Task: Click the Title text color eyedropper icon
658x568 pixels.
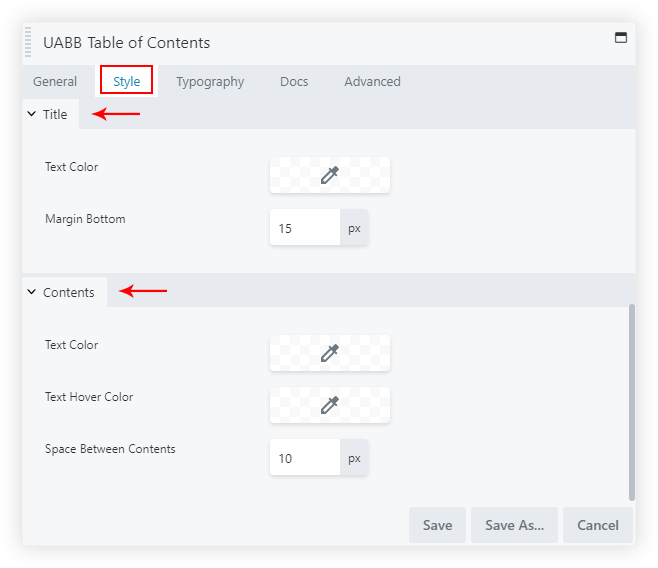Action: click(x=330, y=175)
